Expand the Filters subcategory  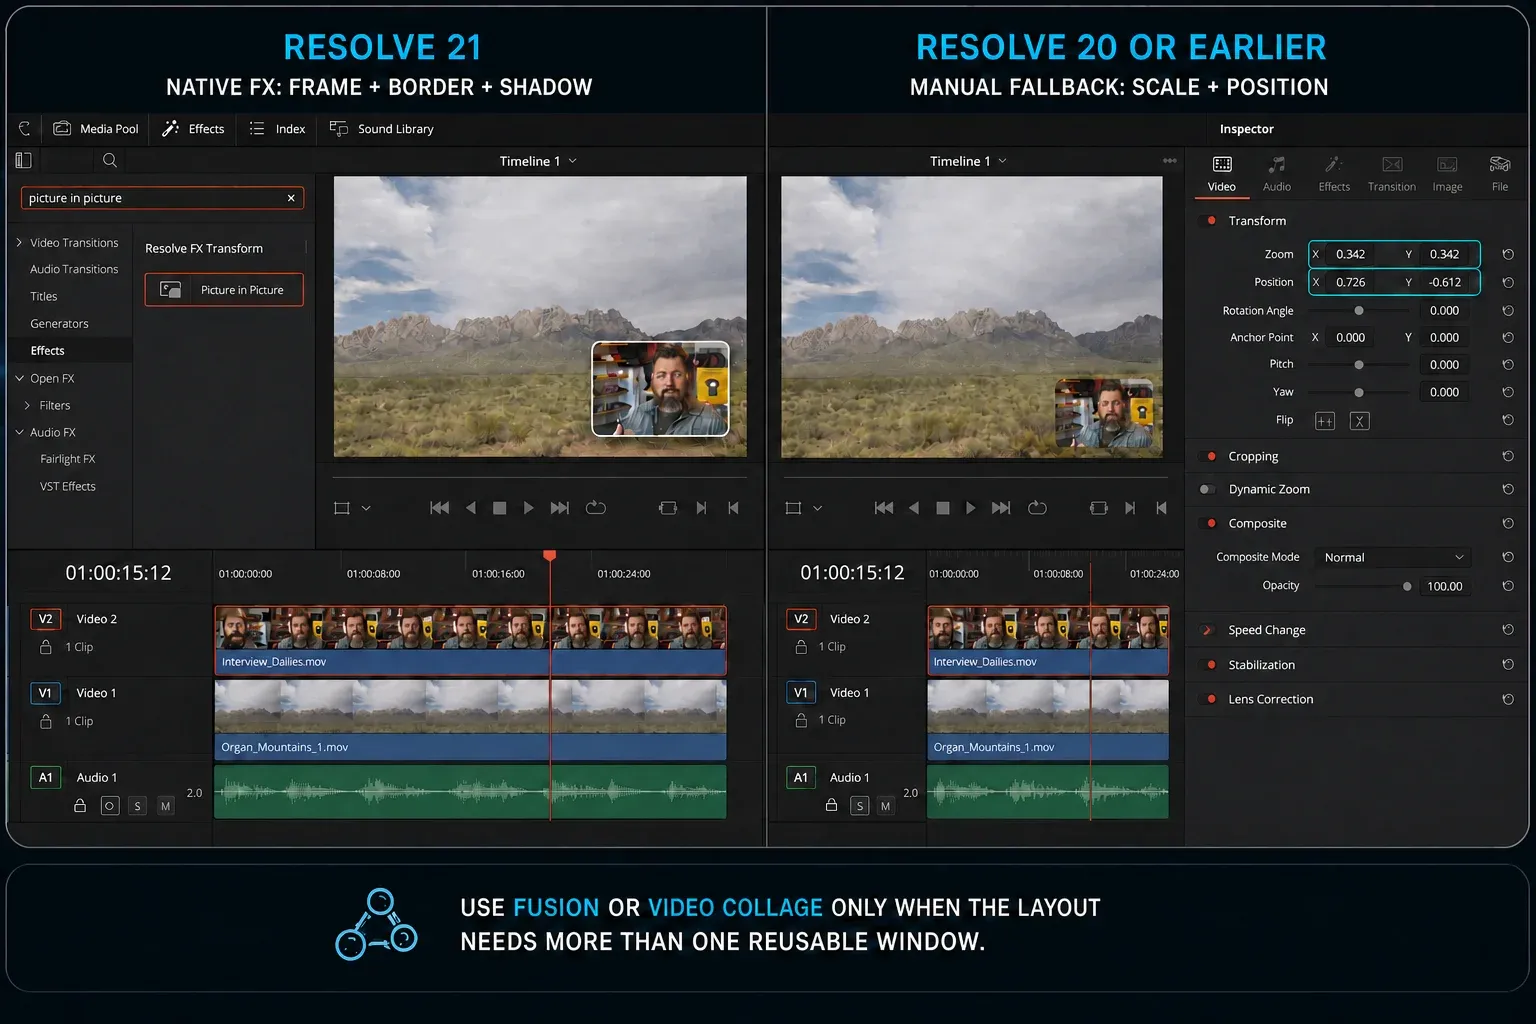pyautogui.click(x=27, y=405)
